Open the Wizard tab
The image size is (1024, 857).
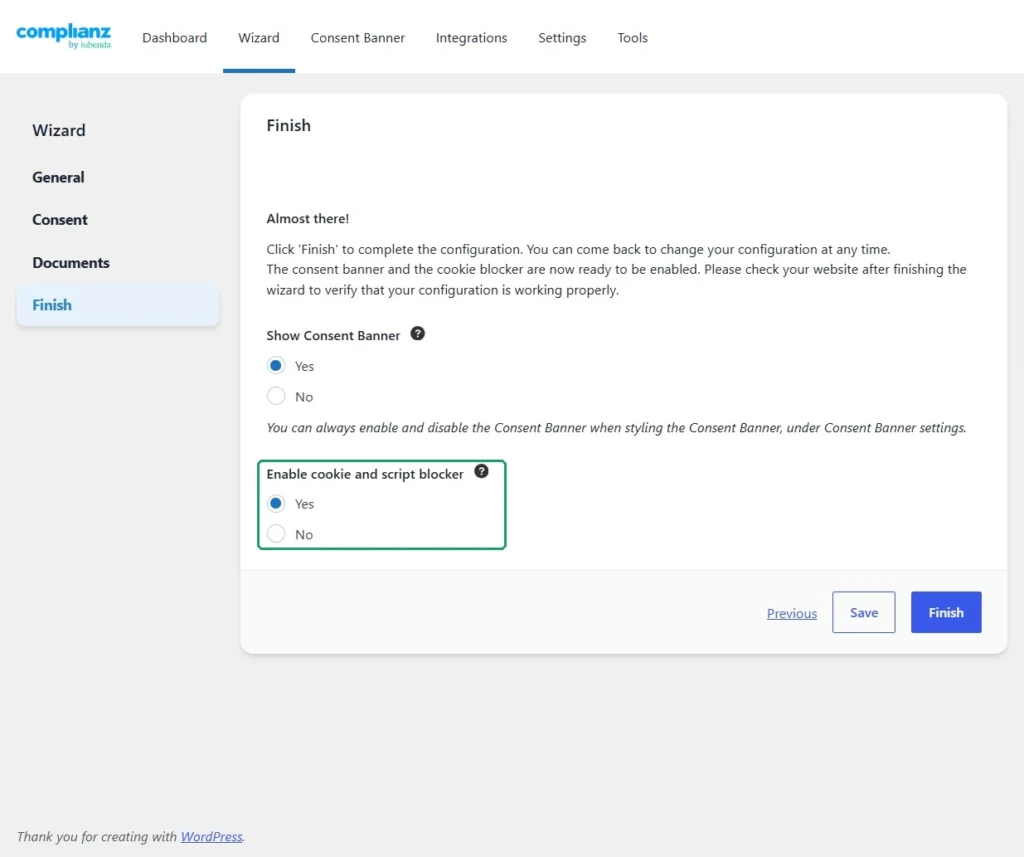(x=259, y=37)
